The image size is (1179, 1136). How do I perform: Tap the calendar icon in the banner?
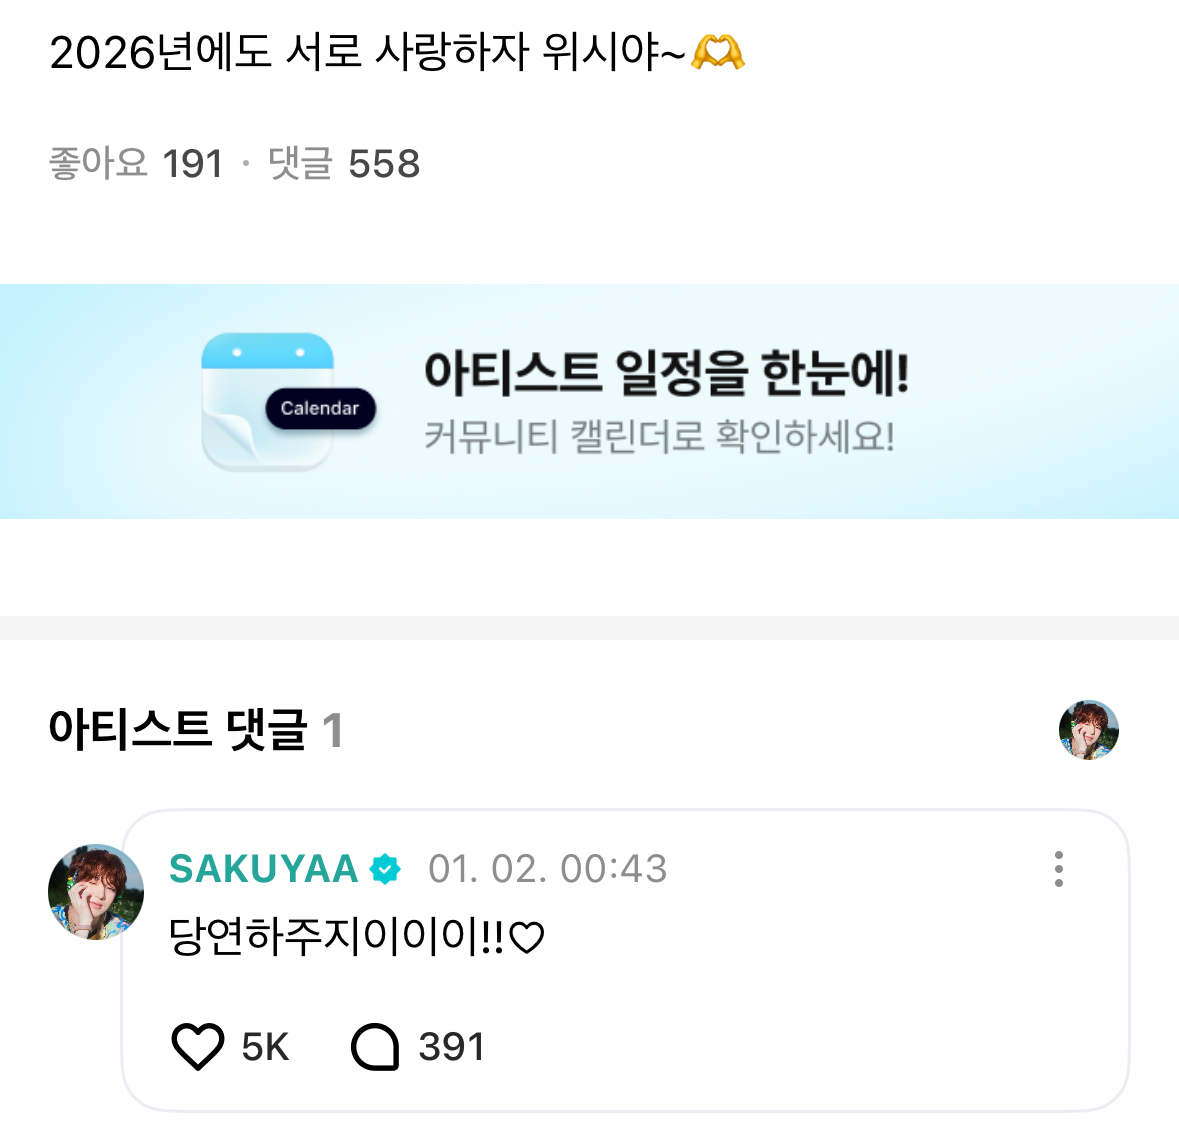tap(266, 401)
